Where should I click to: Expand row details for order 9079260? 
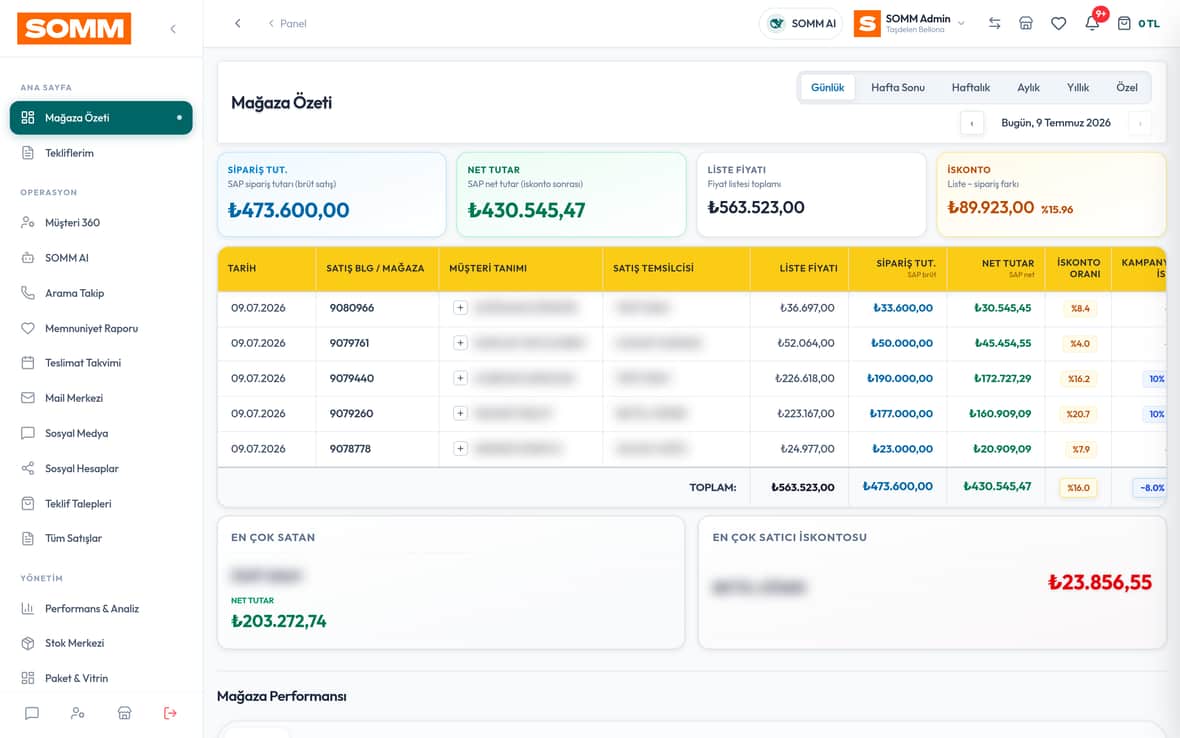coord(460,413)
